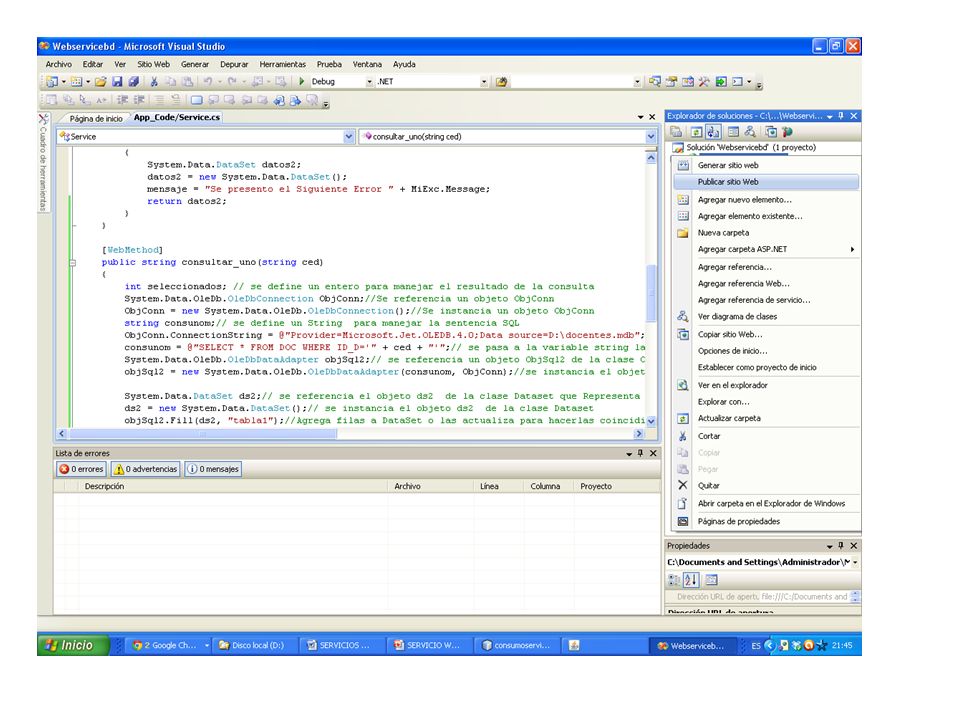Click the Undo arrow icon
The image size is (960, 720).
click(x=208, y=81)
